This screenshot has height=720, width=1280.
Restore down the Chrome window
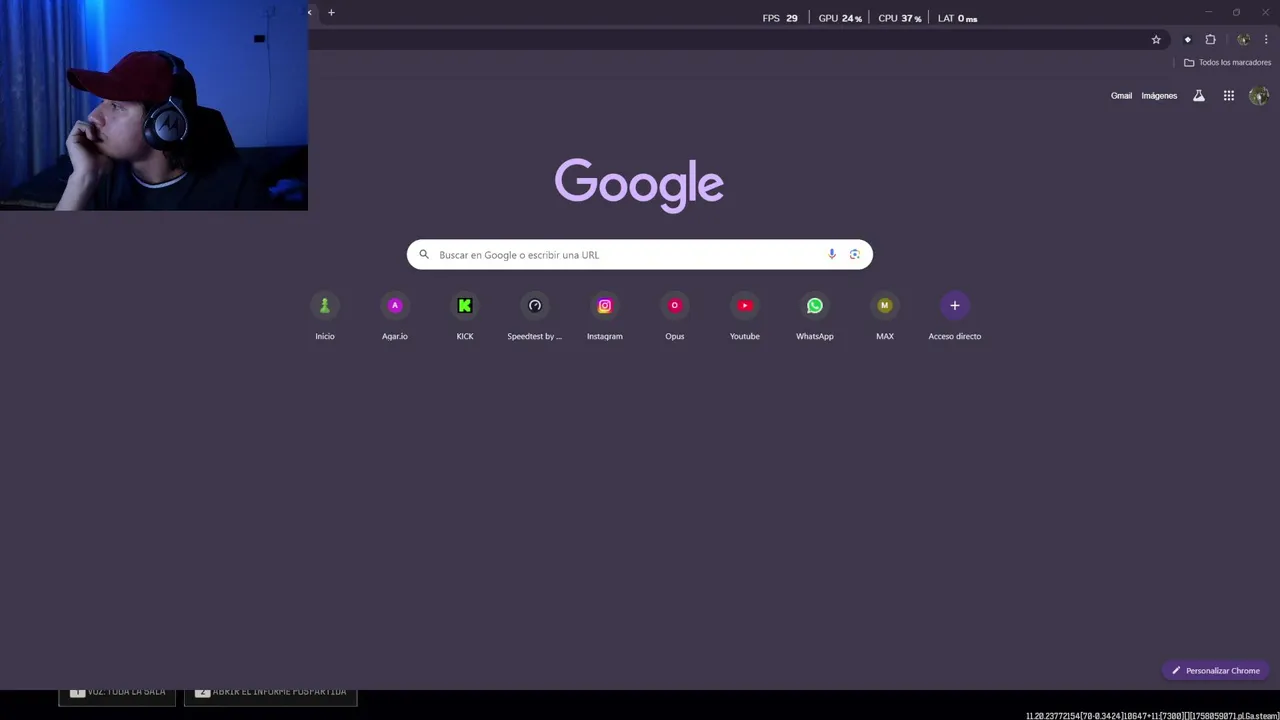(x=1236, y=12)
